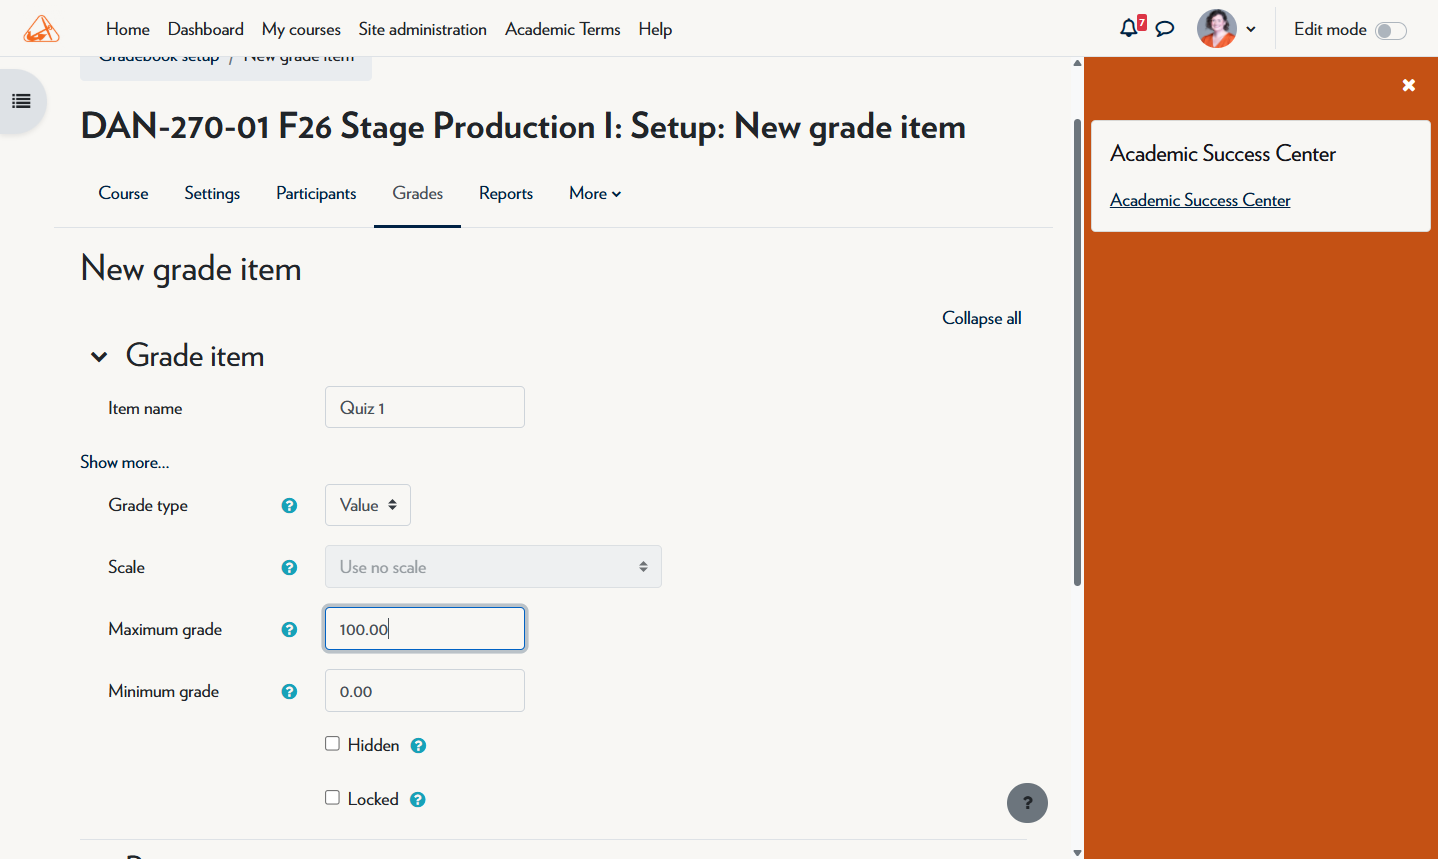Click the help icon beside Maximum grade
Screen dimensions: 1438x859
tap(289, 630)
